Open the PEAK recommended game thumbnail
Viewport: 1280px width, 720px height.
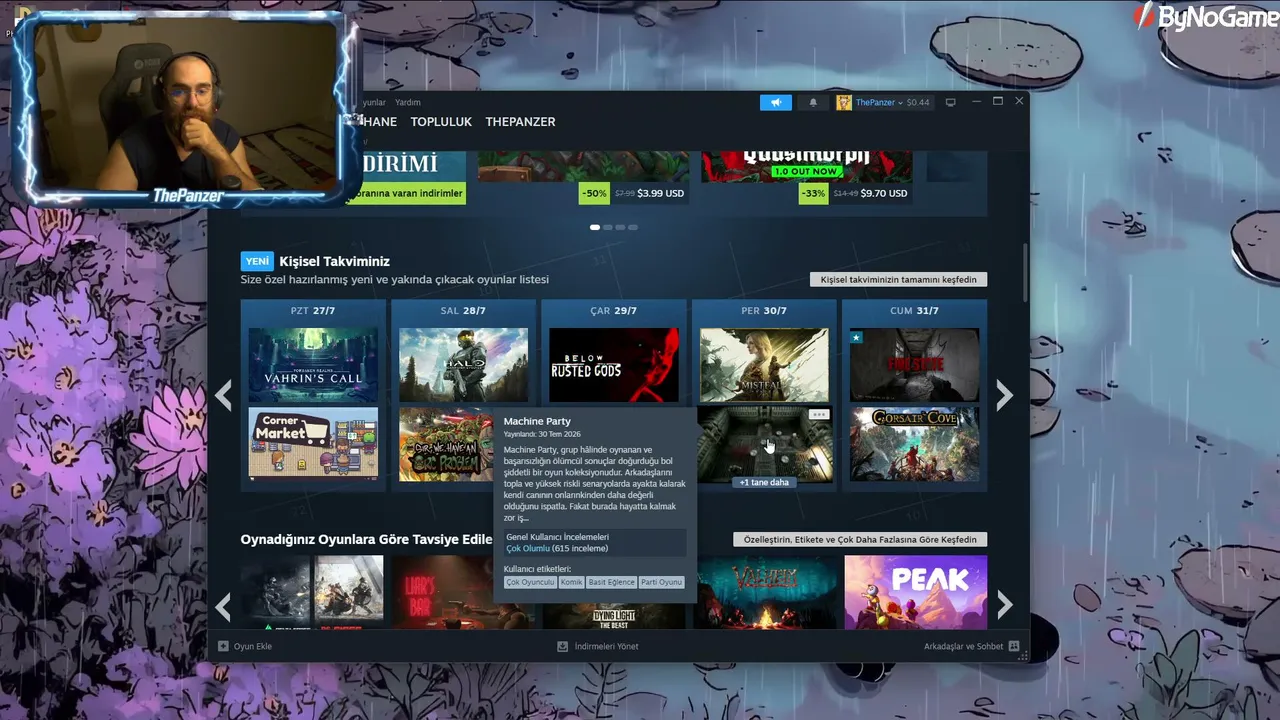point(915,592)
